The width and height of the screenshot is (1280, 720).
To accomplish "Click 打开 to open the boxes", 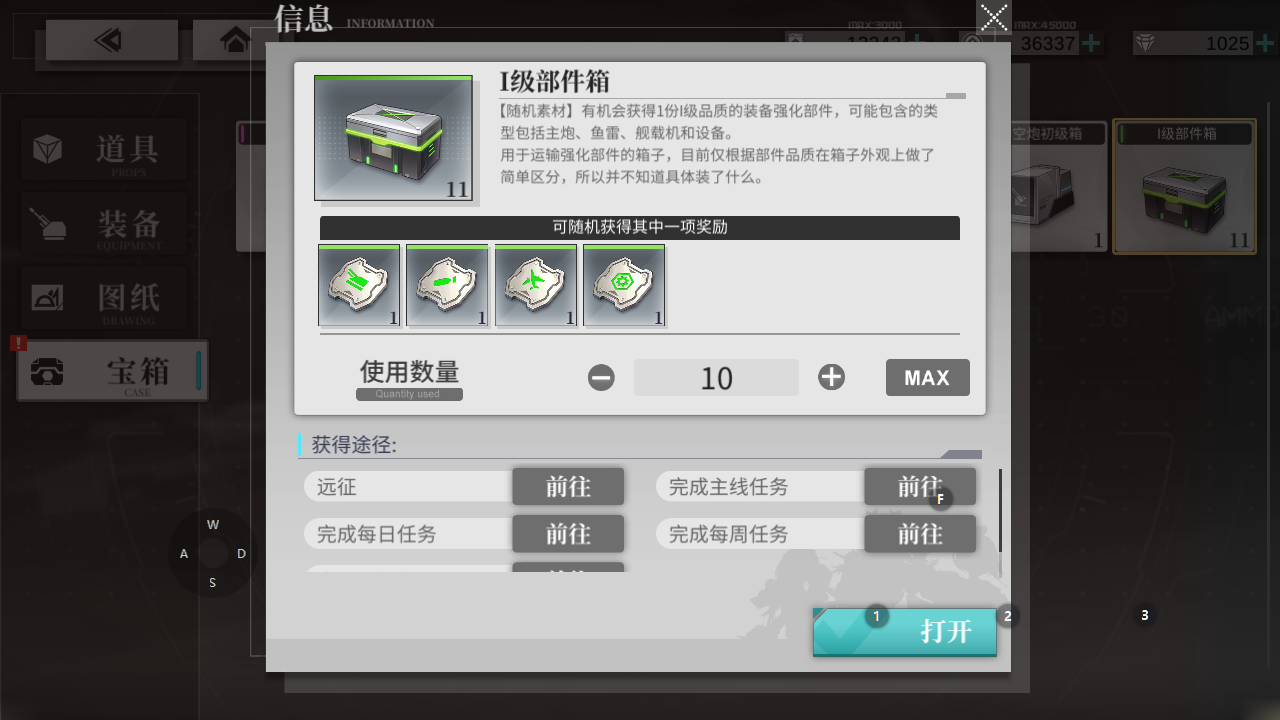I will tap(905, 632).
